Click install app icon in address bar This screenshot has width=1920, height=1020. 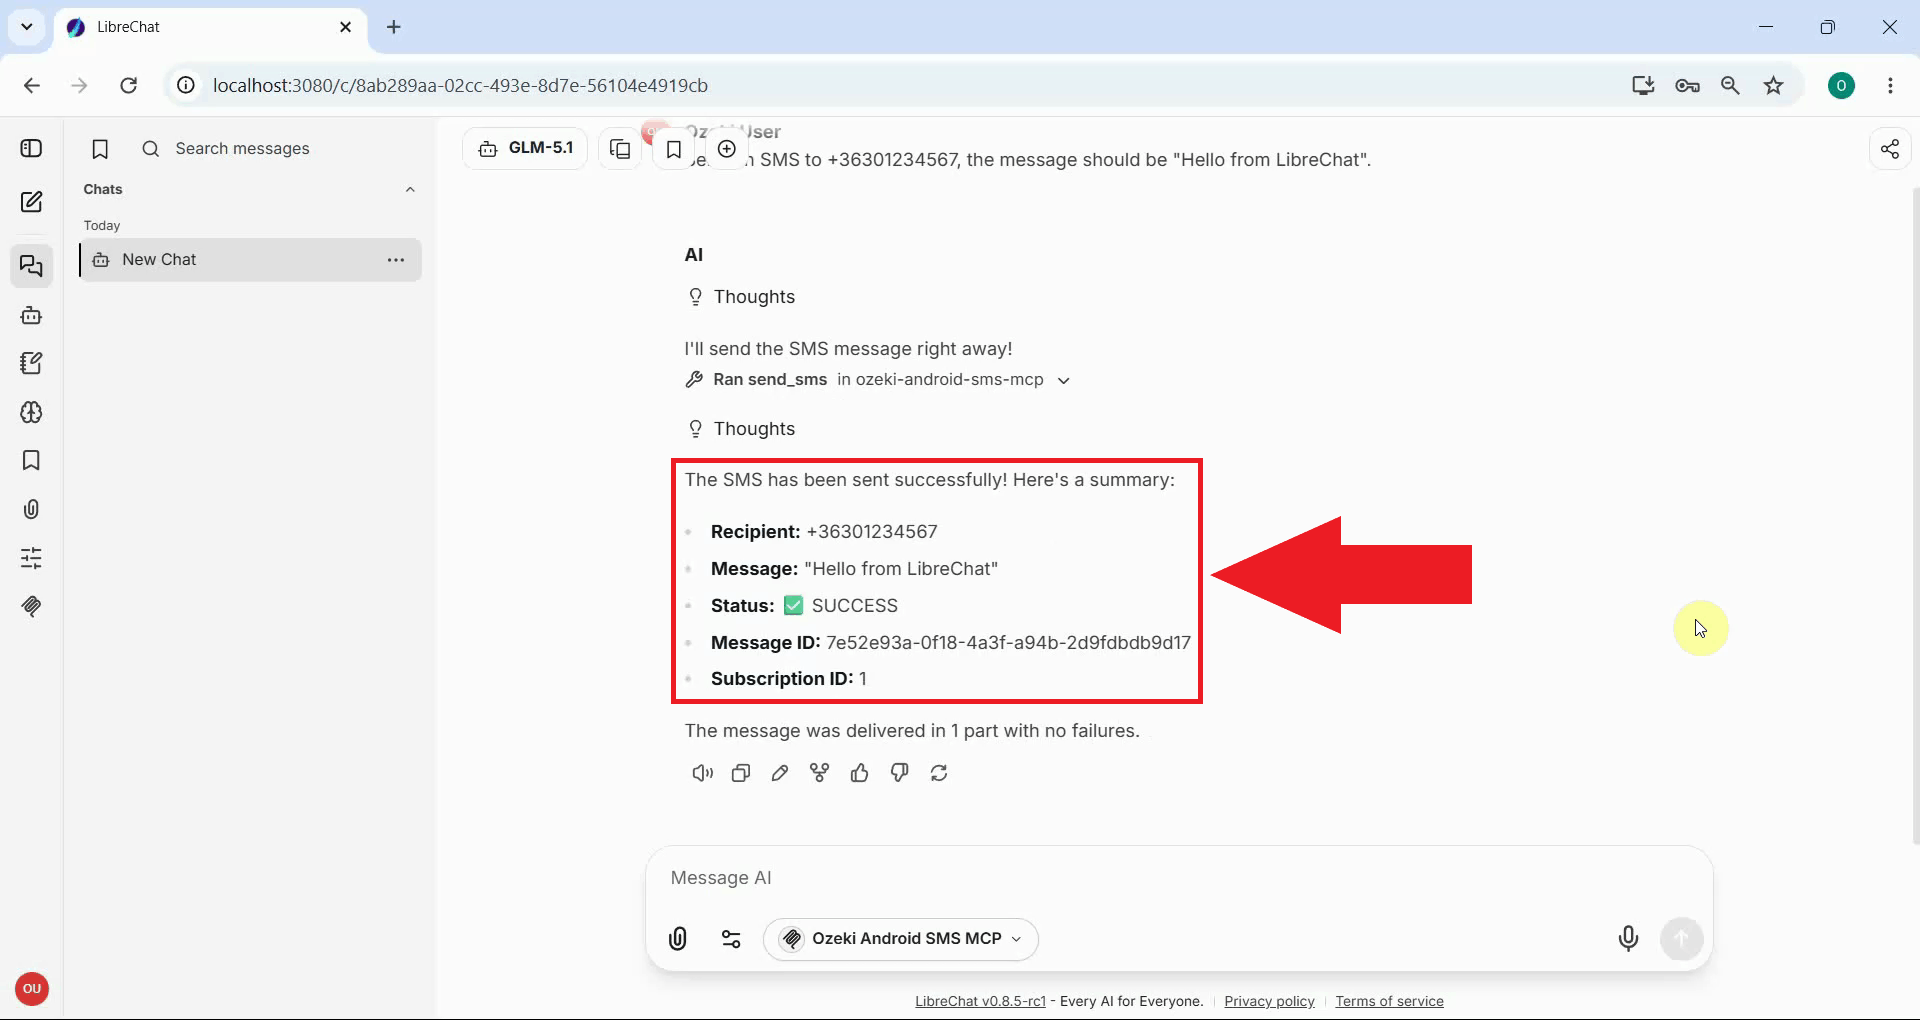point(1643,86)
